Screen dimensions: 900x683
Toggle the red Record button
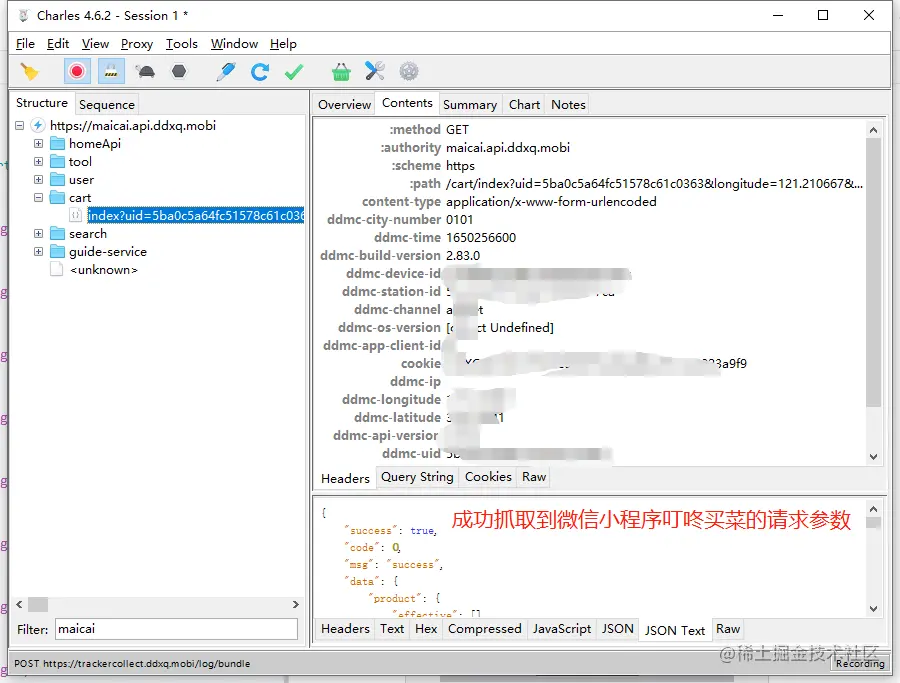[x=76, y=72]
